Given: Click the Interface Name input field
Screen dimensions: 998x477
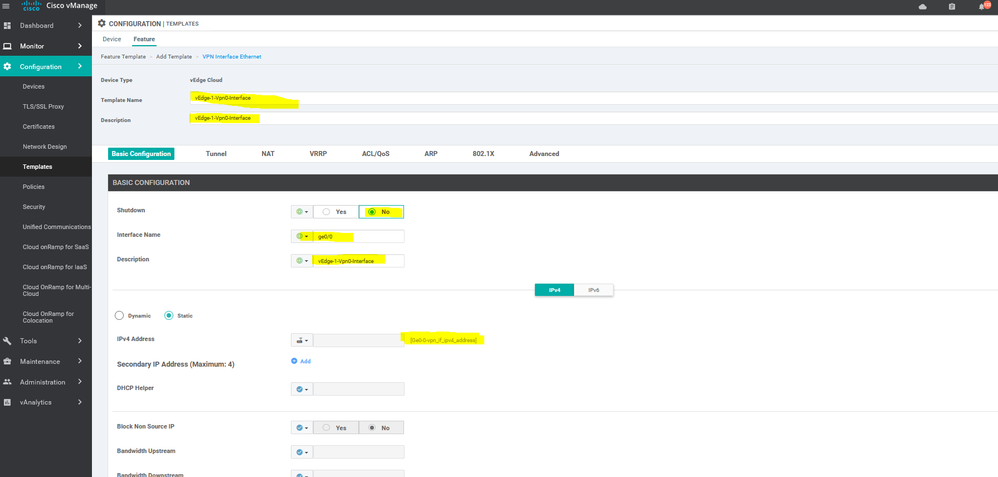Looking at the screenshot, I should [358, 236].
